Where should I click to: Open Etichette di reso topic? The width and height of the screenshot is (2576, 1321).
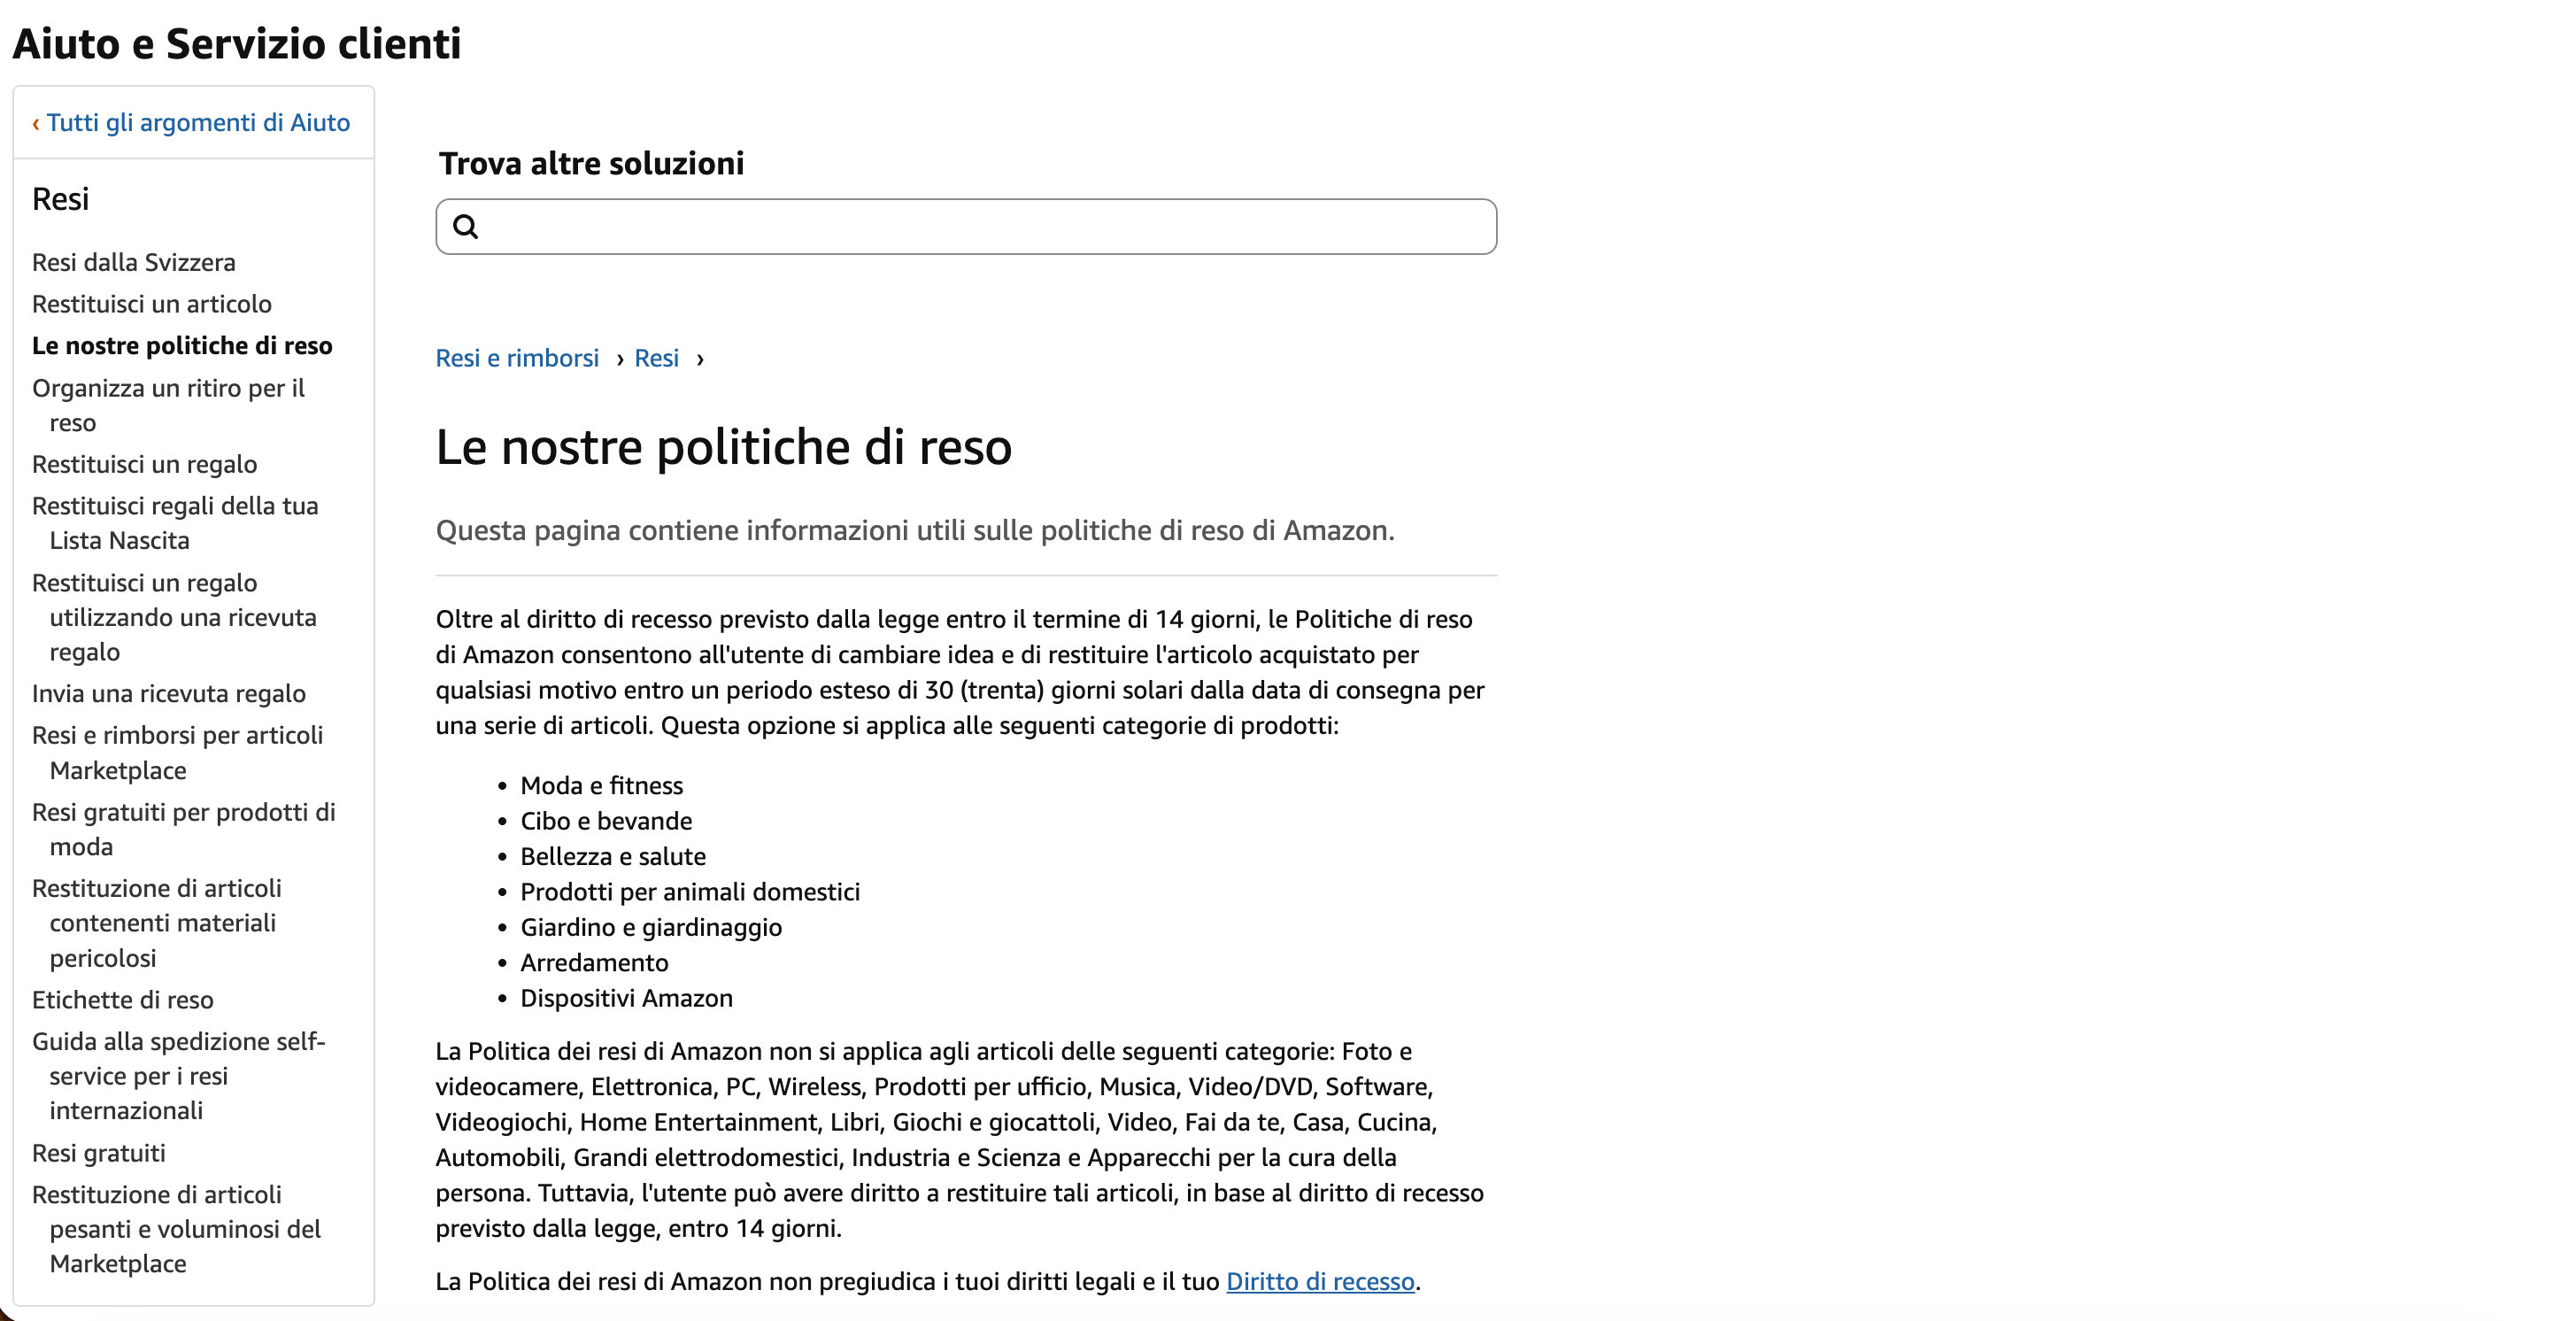pos(123,1000)
